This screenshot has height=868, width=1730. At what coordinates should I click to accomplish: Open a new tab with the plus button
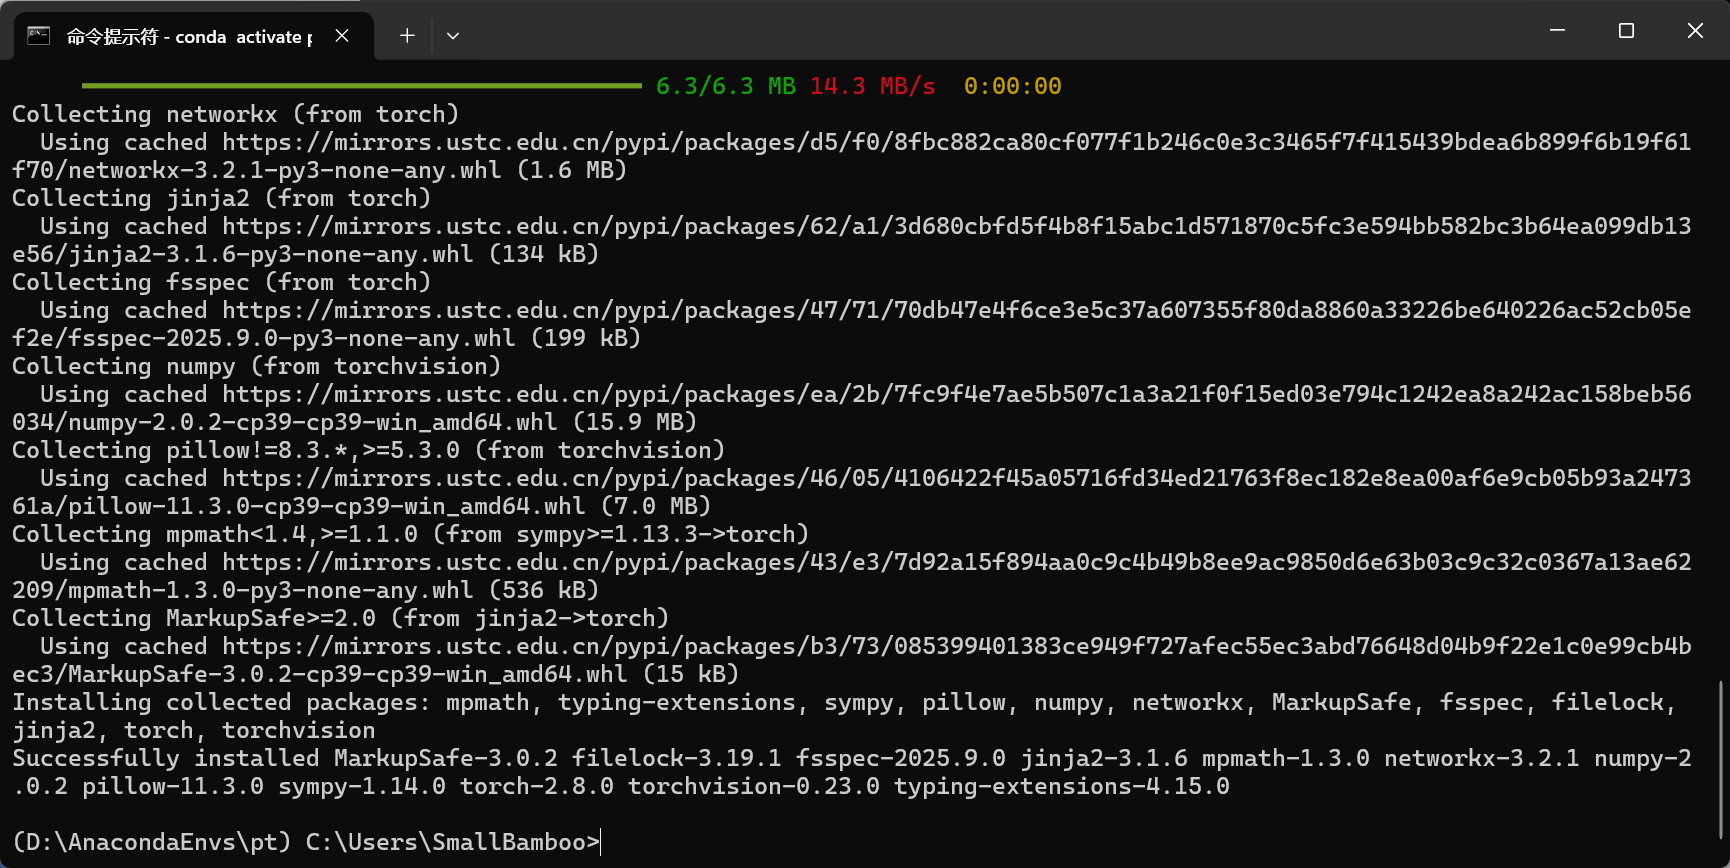point(407,36)
